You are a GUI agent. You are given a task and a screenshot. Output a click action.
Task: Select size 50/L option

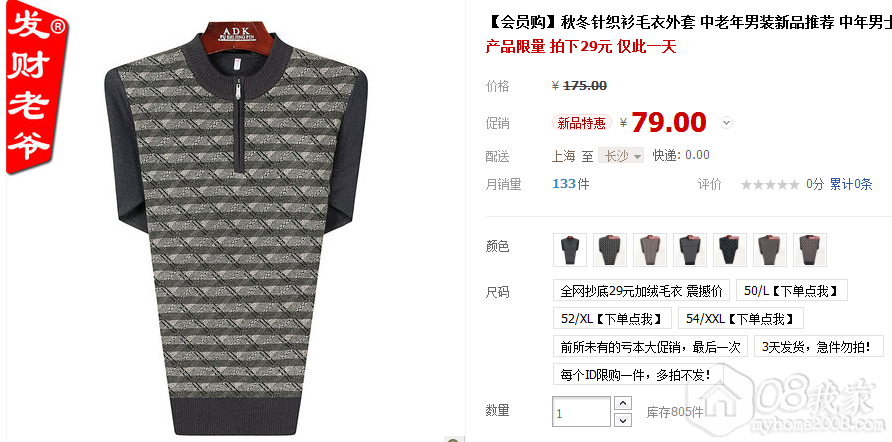pyautogui.click(x=791, y=290)
